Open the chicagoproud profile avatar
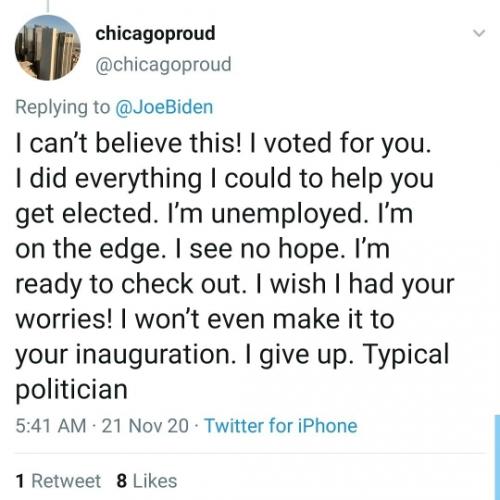 pyautogui.click(x=48, y=48)
